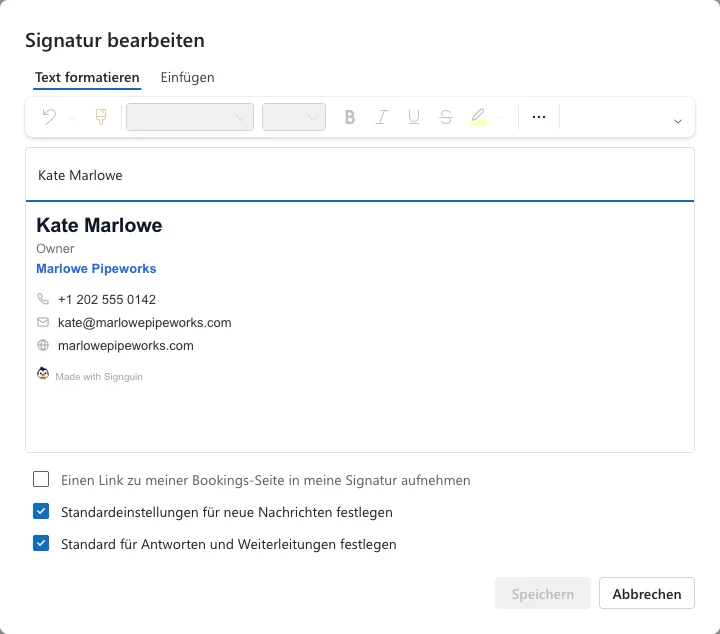Select the Format Painter brush icon
Image resolution: width=720 pixels, height=634 pixels.
(x=101, y=117)
